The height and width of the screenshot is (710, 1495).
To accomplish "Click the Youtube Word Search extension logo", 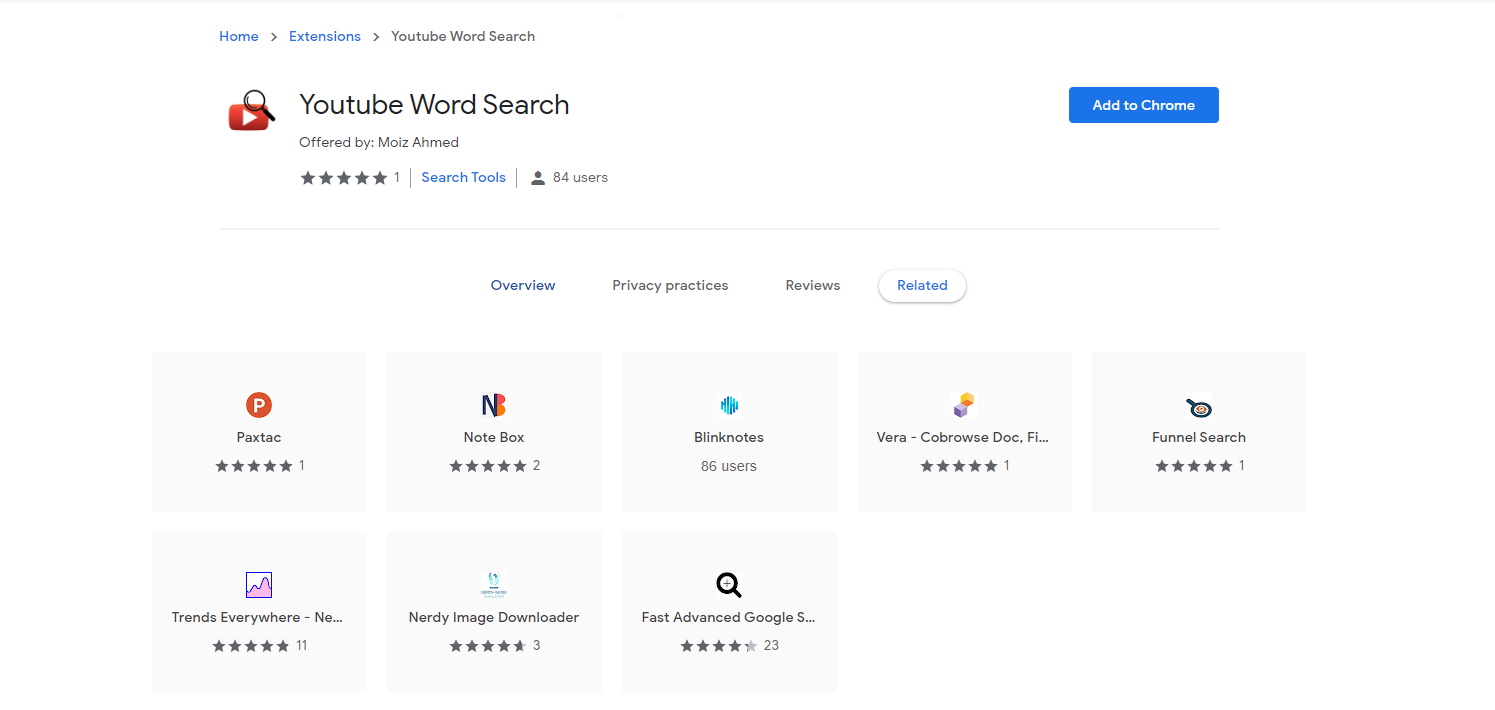I will point(251,111).
